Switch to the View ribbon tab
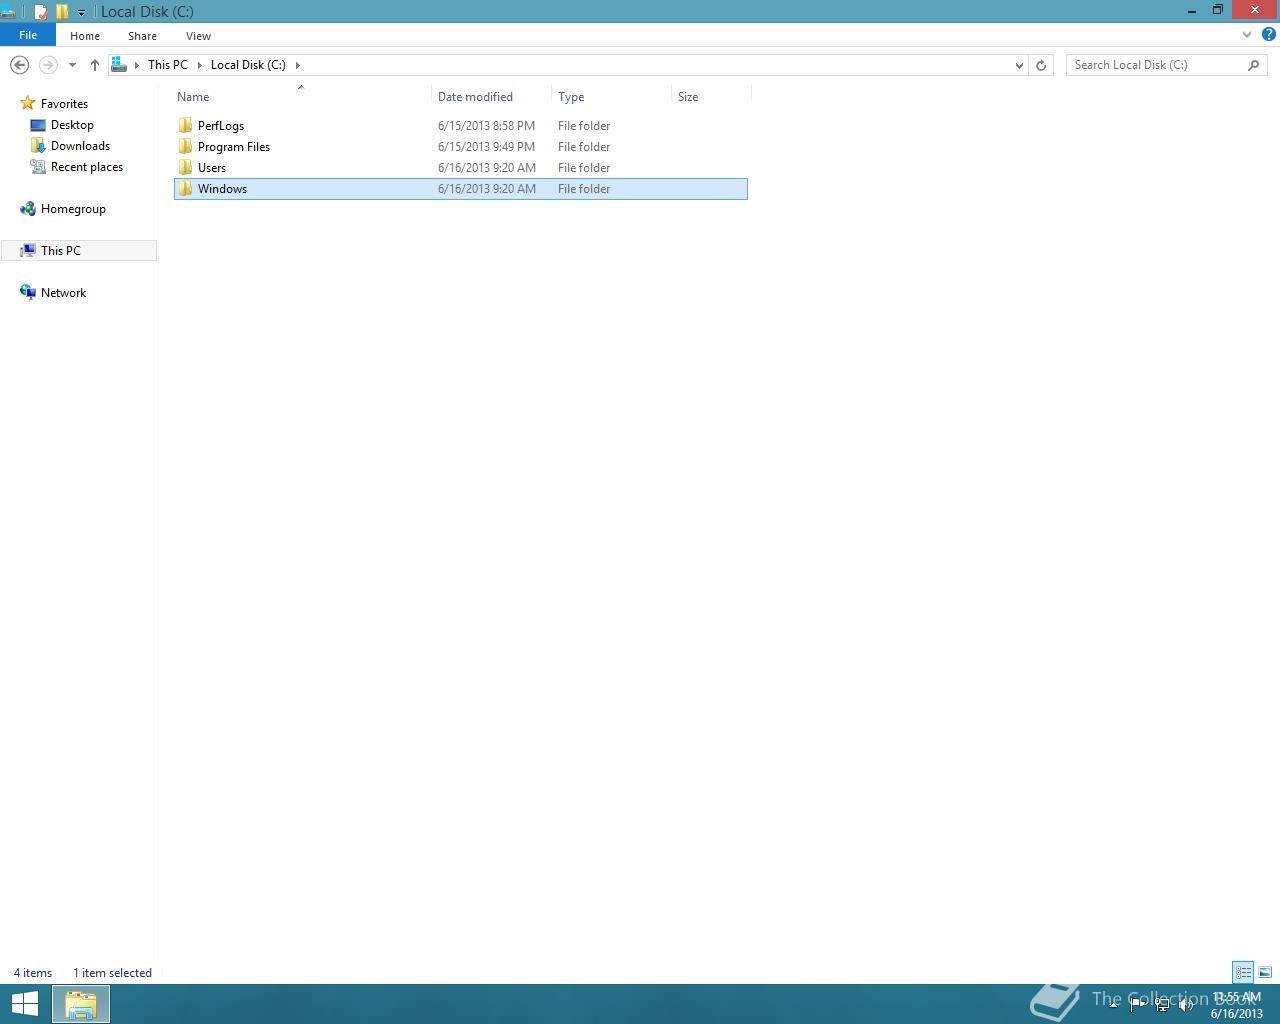The height and width of the screenshot is (1024, 1280). point(198,36)
